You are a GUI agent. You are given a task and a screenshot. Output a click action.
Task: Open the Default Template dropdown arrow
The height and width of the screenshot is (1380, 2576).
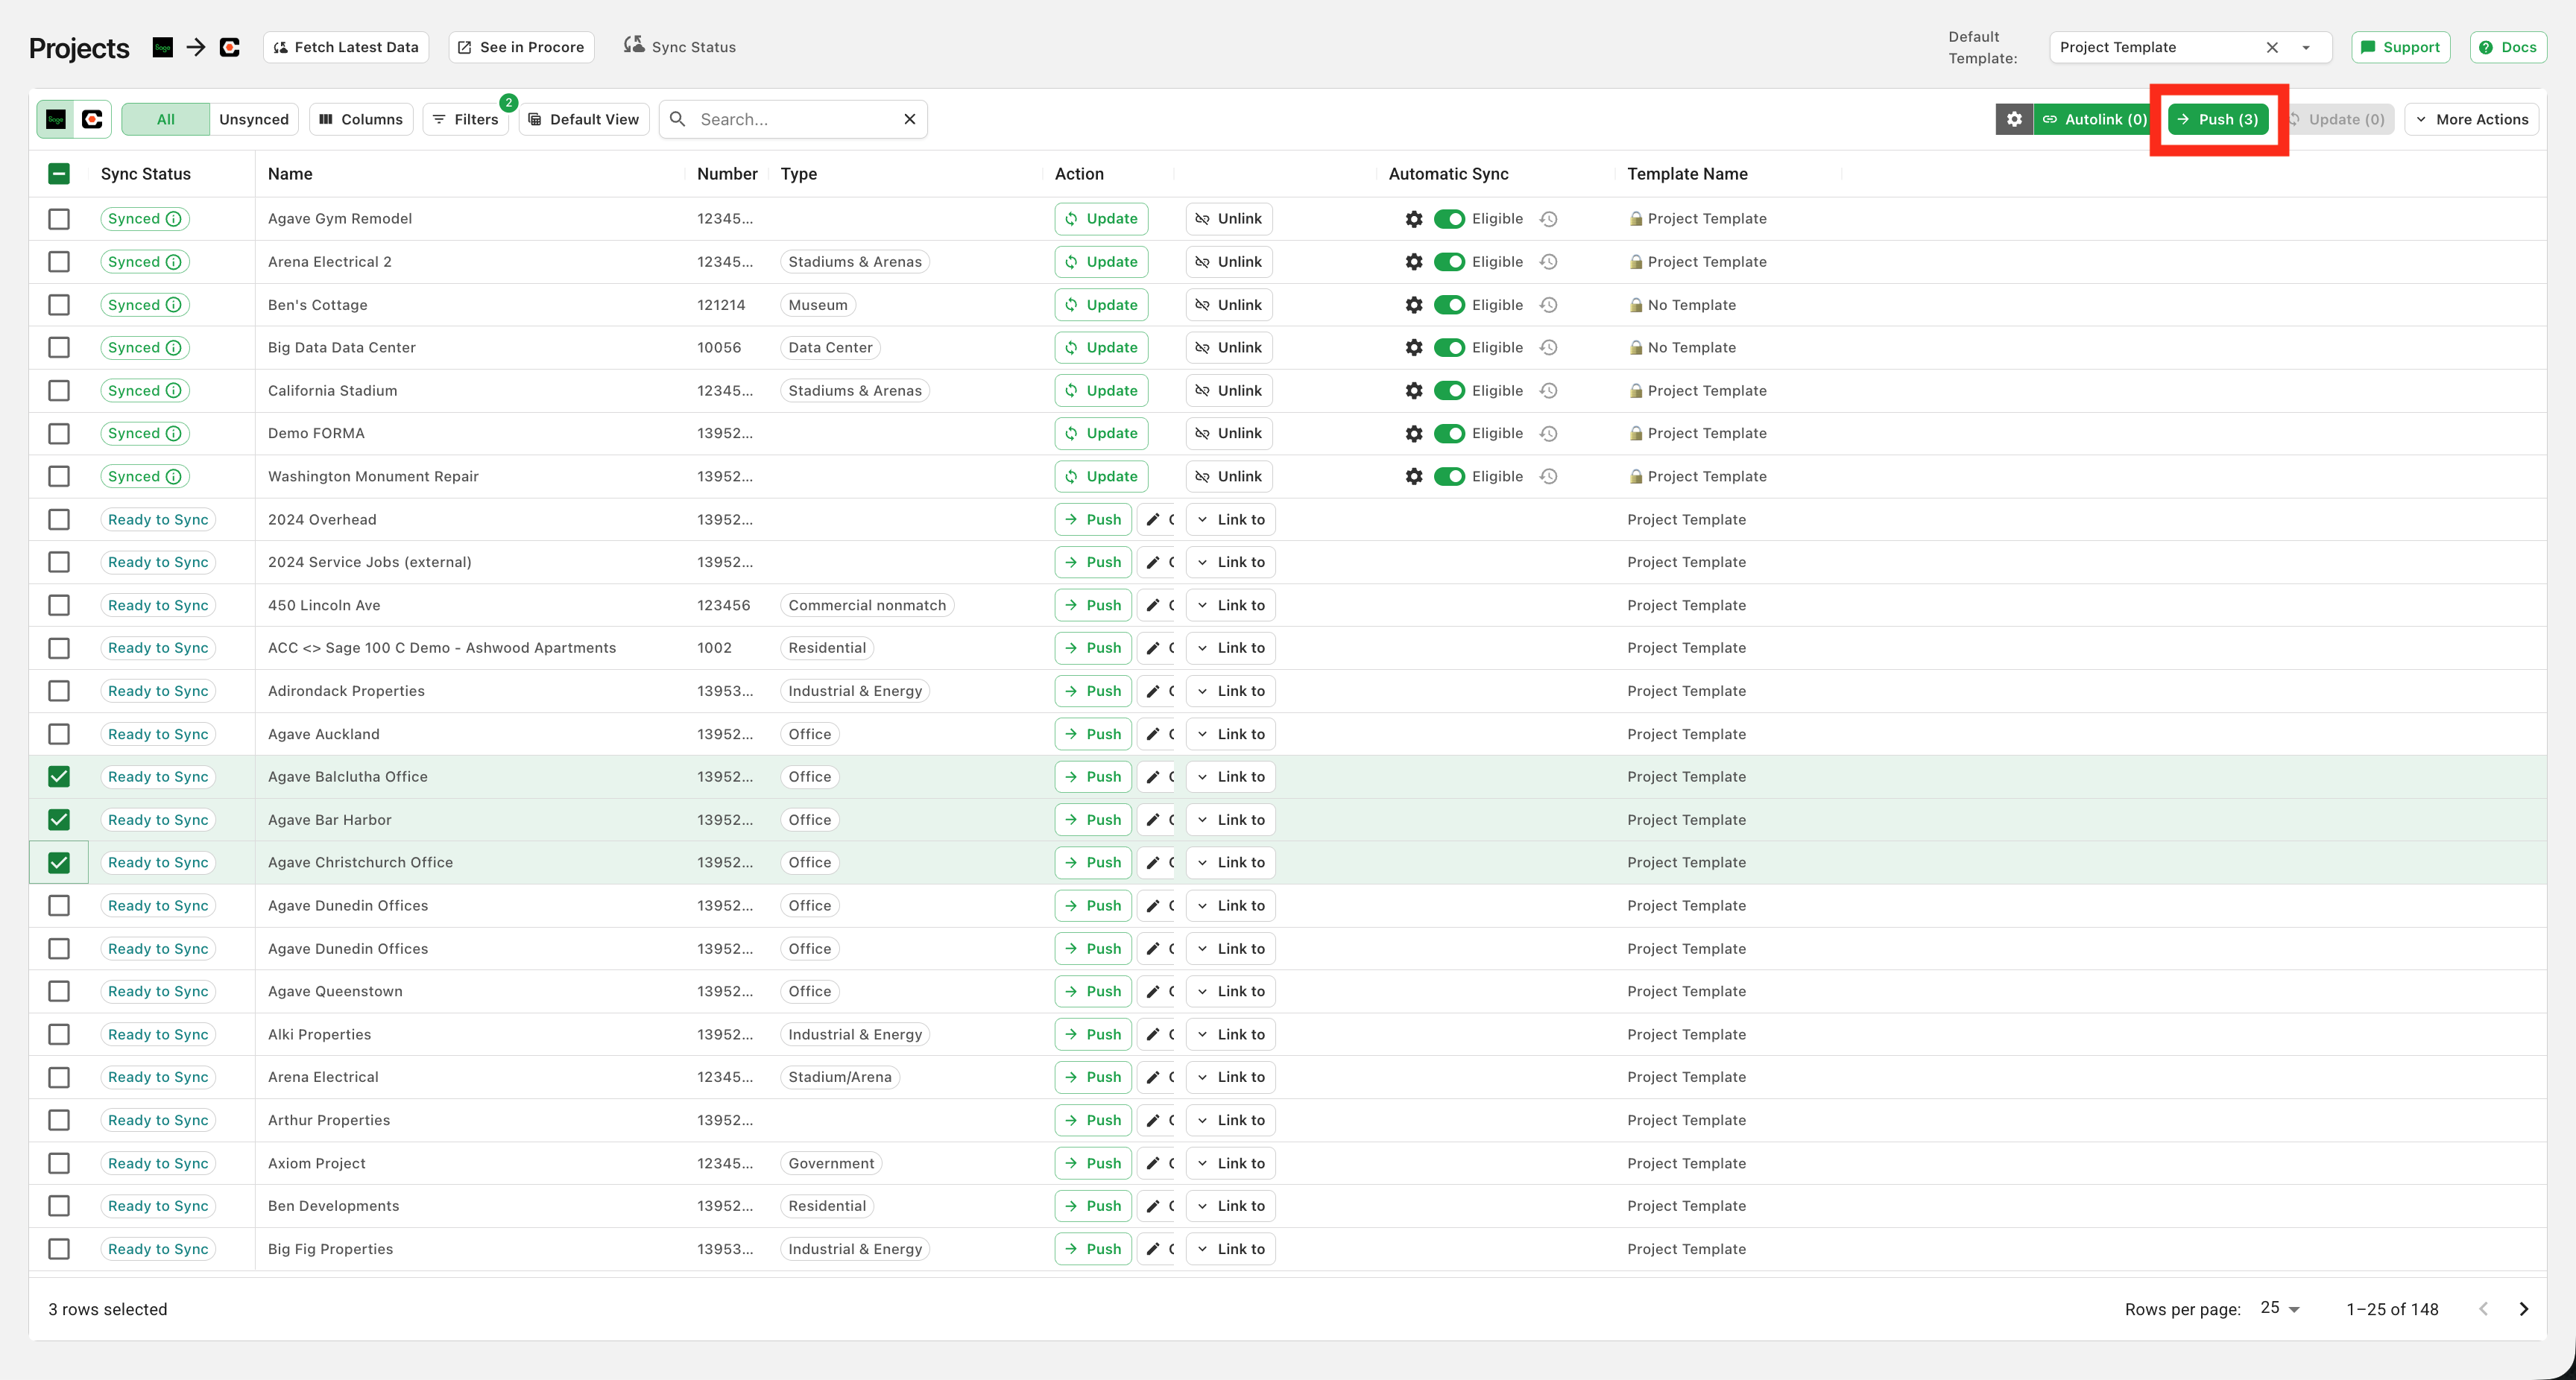coord(2306,47)
